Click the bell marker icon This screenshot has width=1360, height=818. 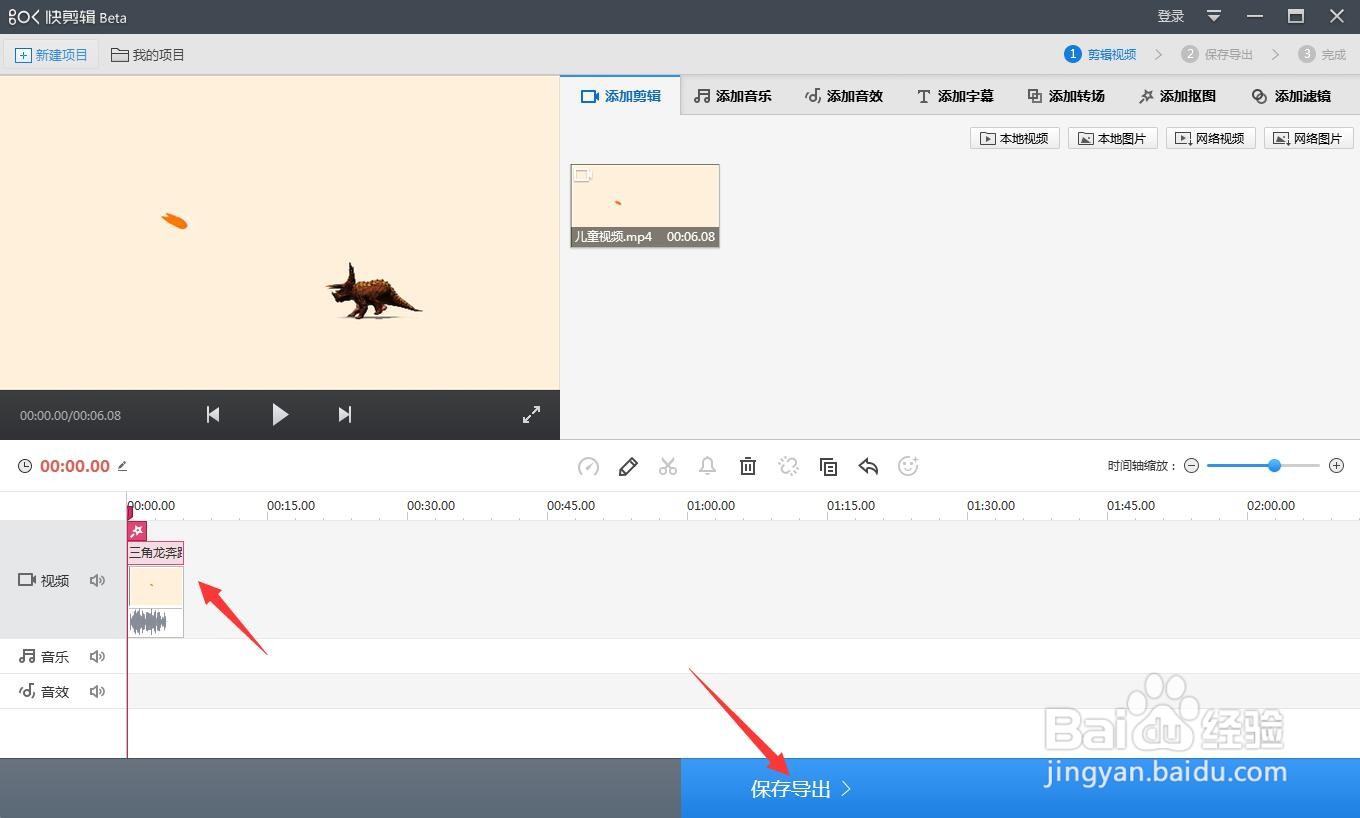click(x=707, y=466)
